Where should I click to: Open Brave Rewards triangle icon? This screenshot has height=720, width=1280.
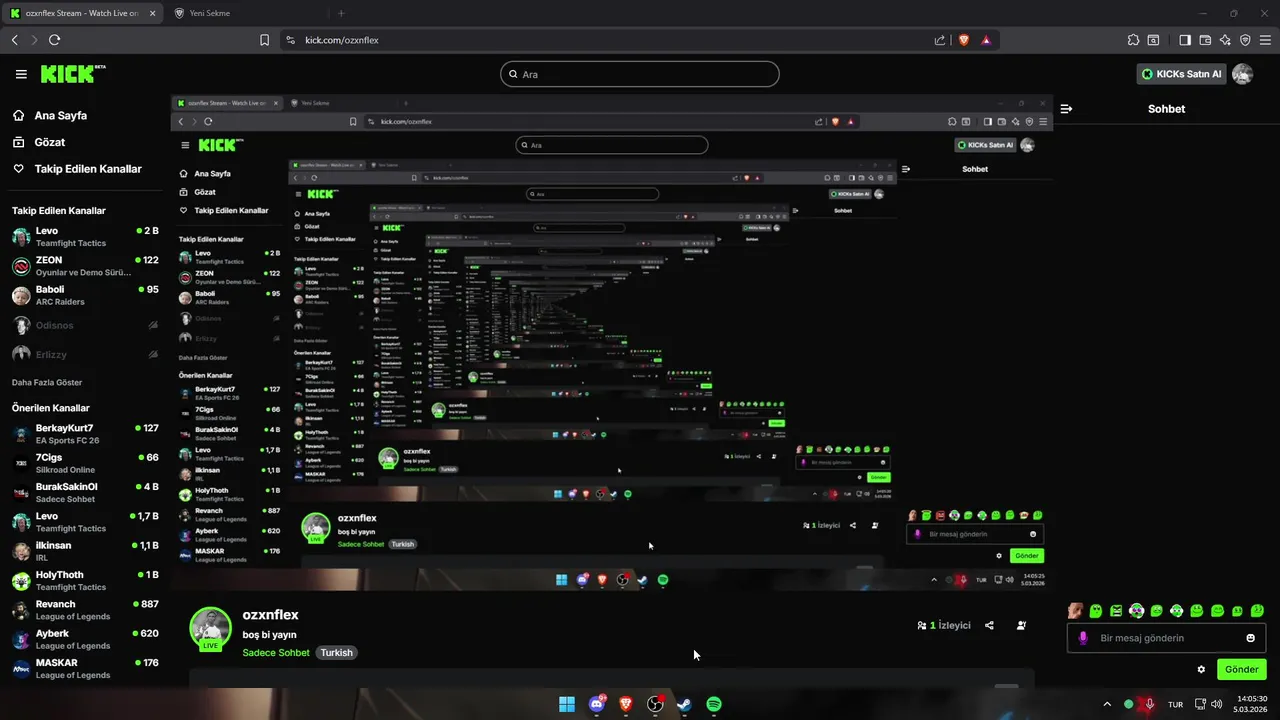986,40
